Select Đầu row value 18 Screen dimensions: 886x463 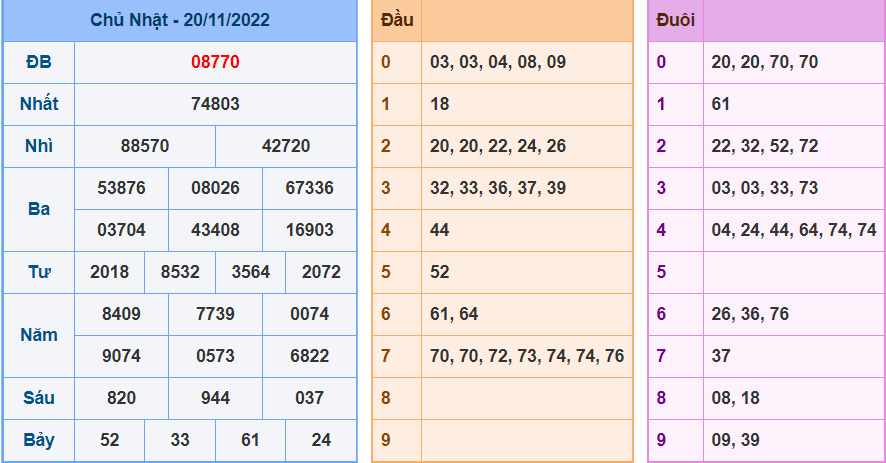[440, 104]
